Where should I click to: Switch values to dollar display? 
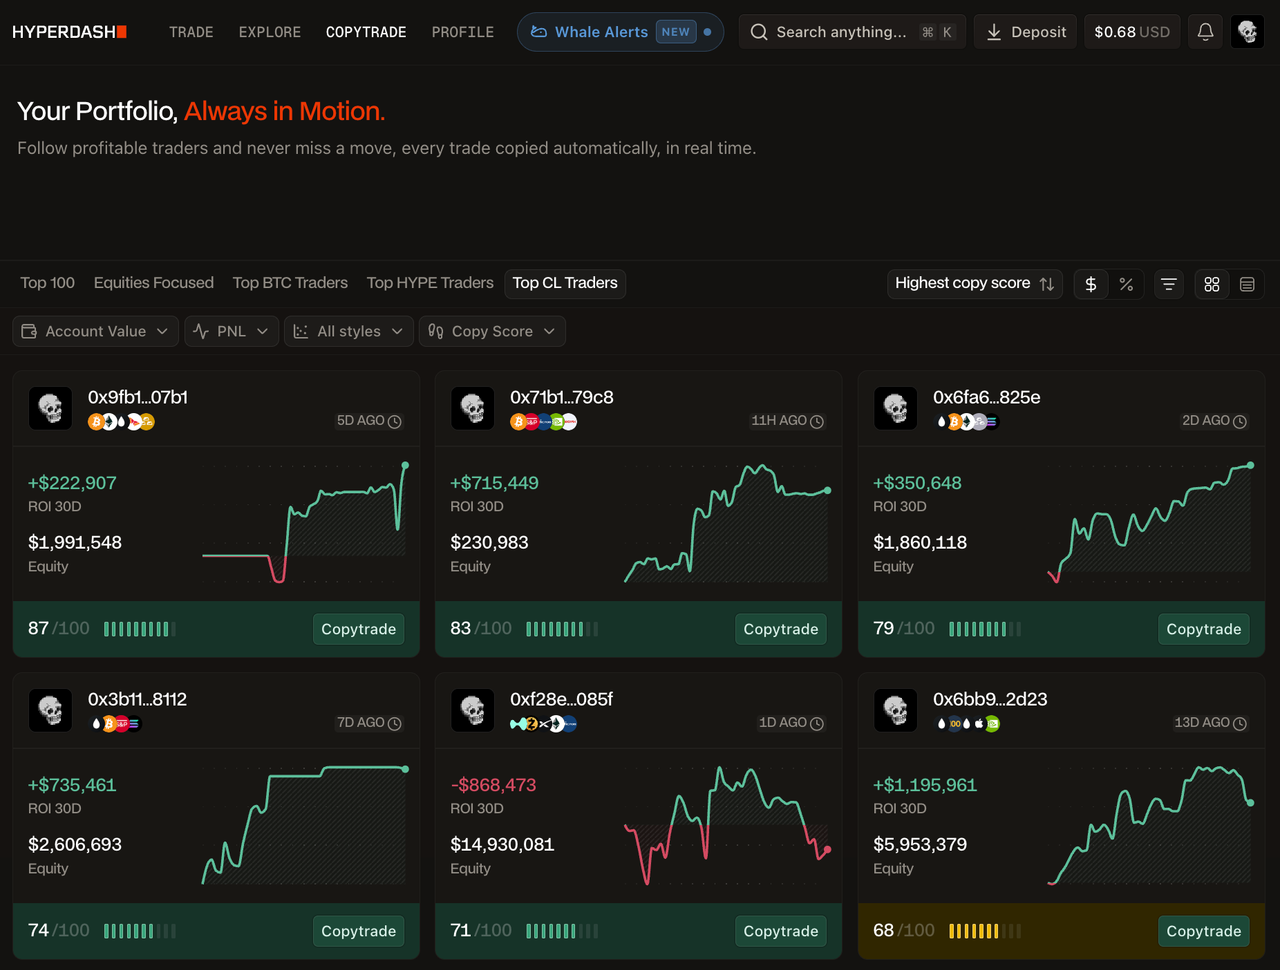(1091, 284)
